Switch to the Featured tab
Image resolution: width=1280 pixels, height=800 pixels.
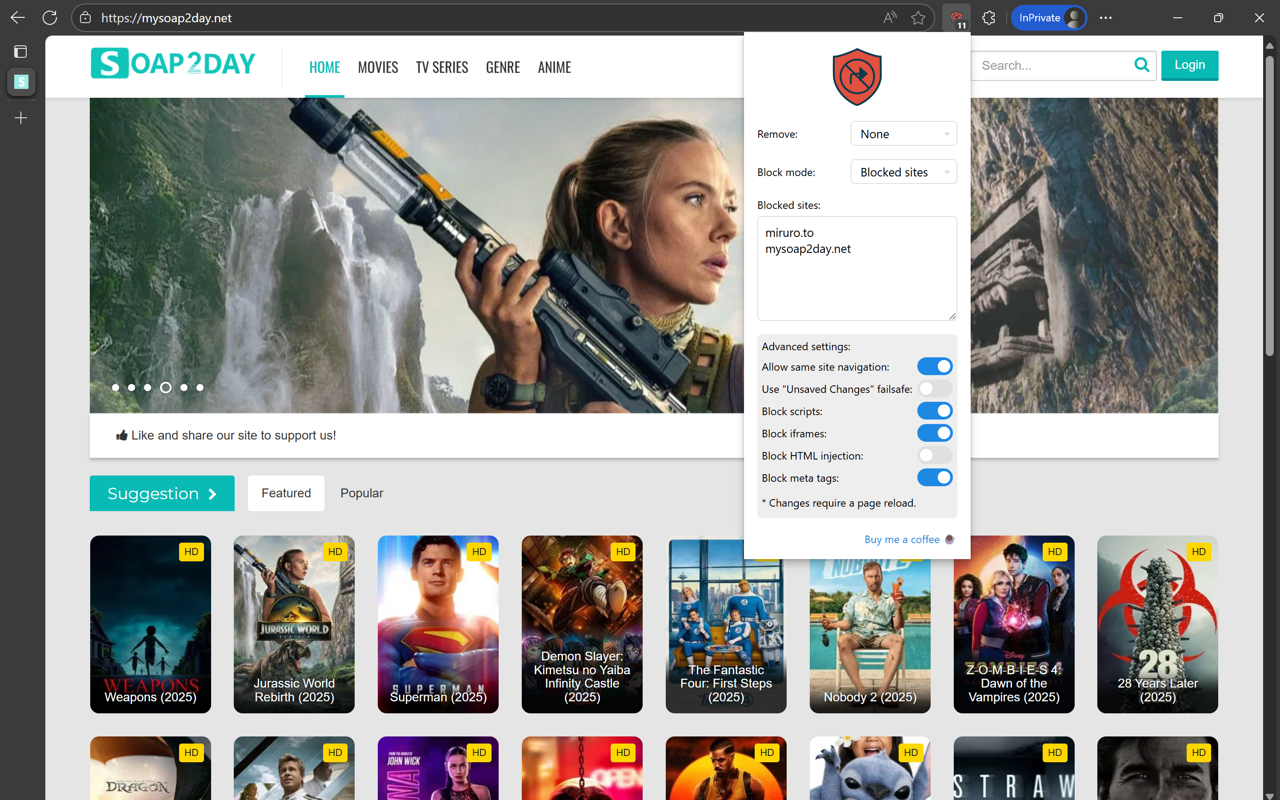(x=286, y=493)
